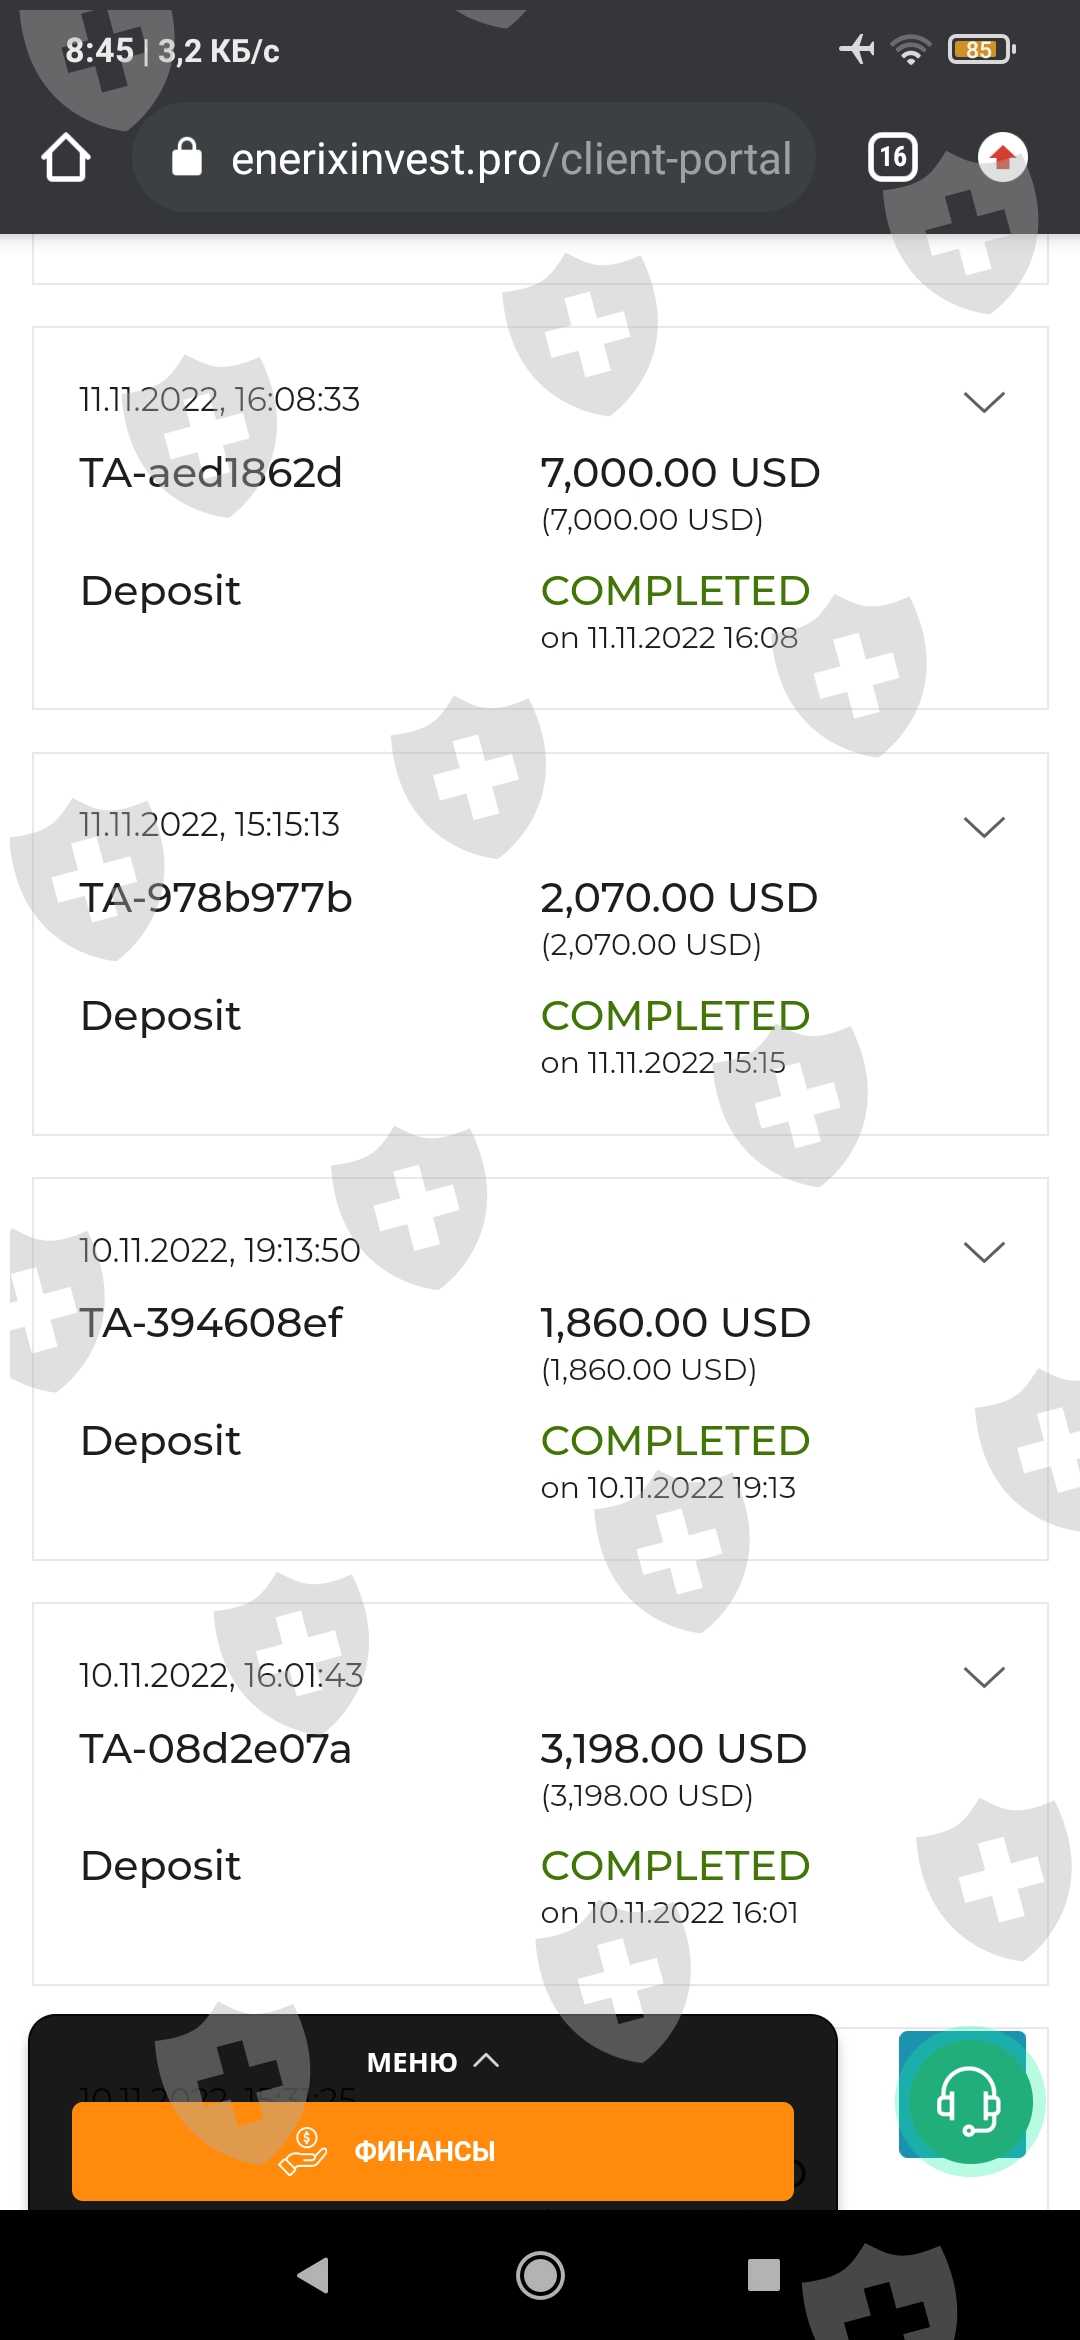Image resolution: width=1080 pixels, height=2340 pixels.
Task: Open the МЕНЮ bottom menu
Action: [432, 2062]
